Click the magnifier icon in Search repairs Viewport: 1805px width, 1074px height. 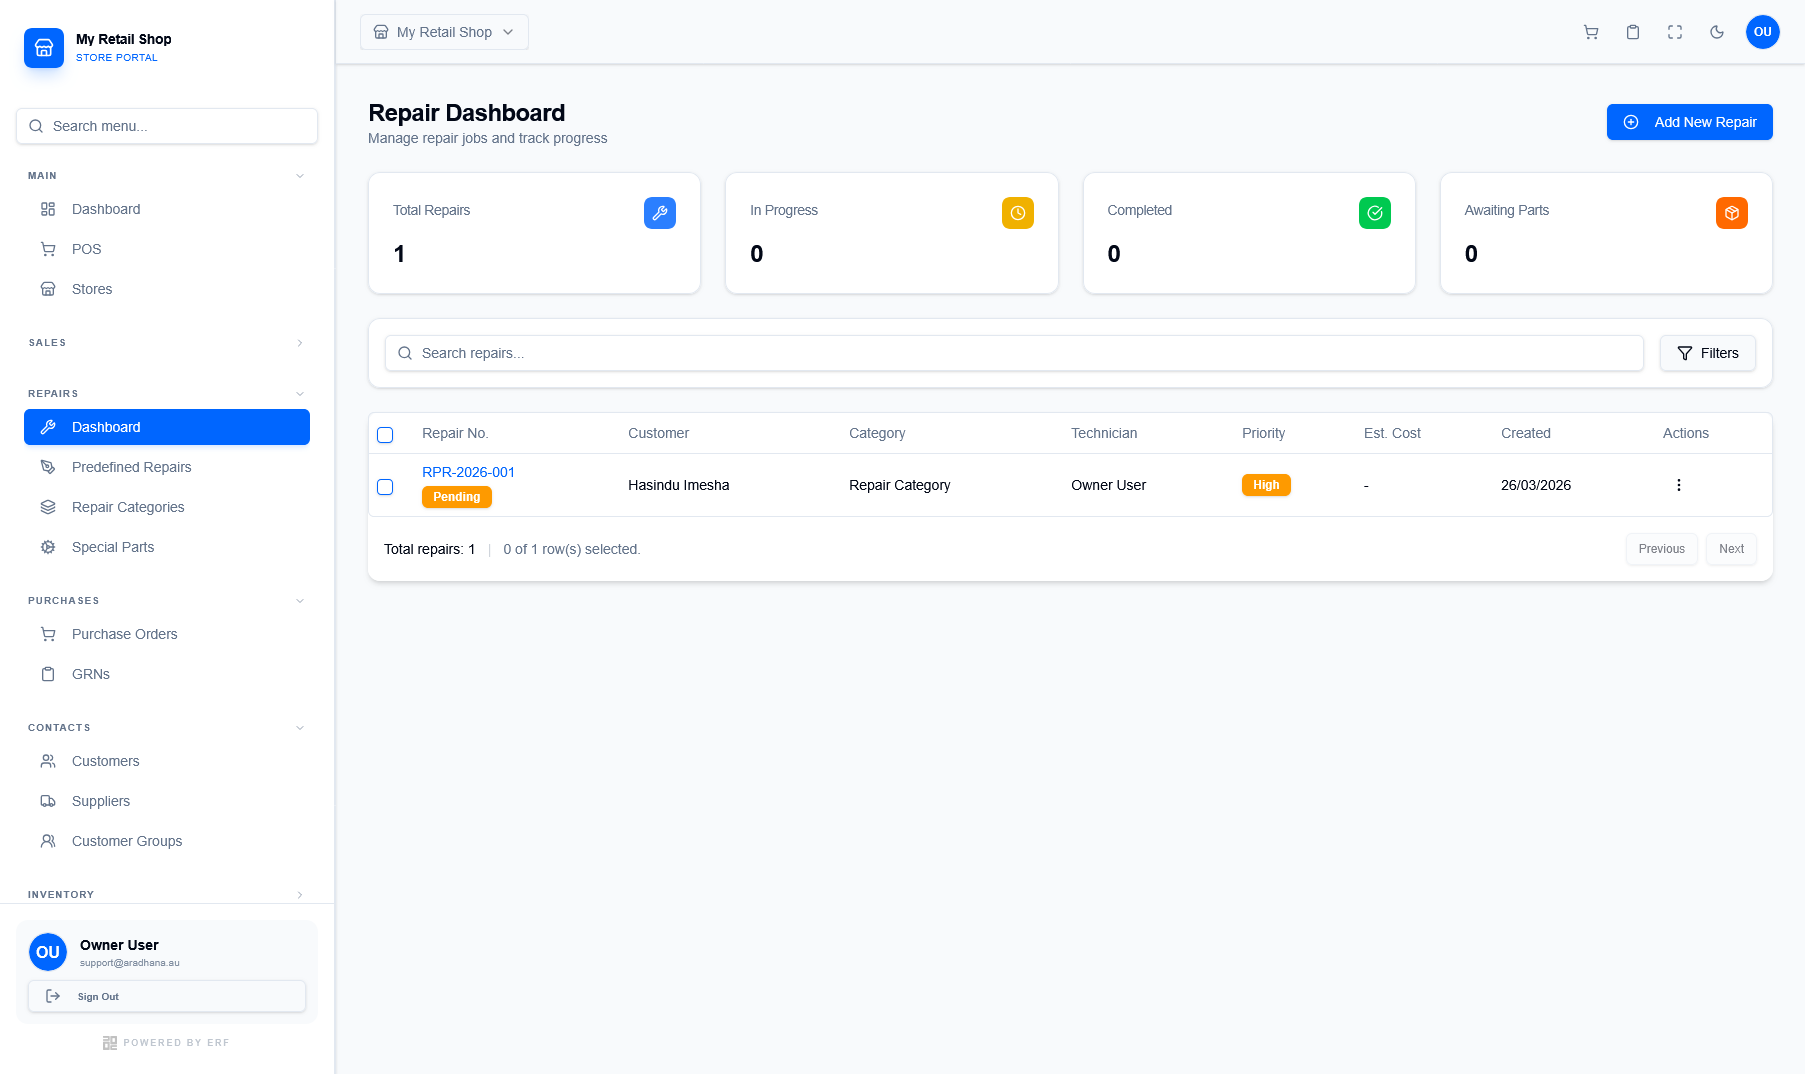tap(405, 353)
